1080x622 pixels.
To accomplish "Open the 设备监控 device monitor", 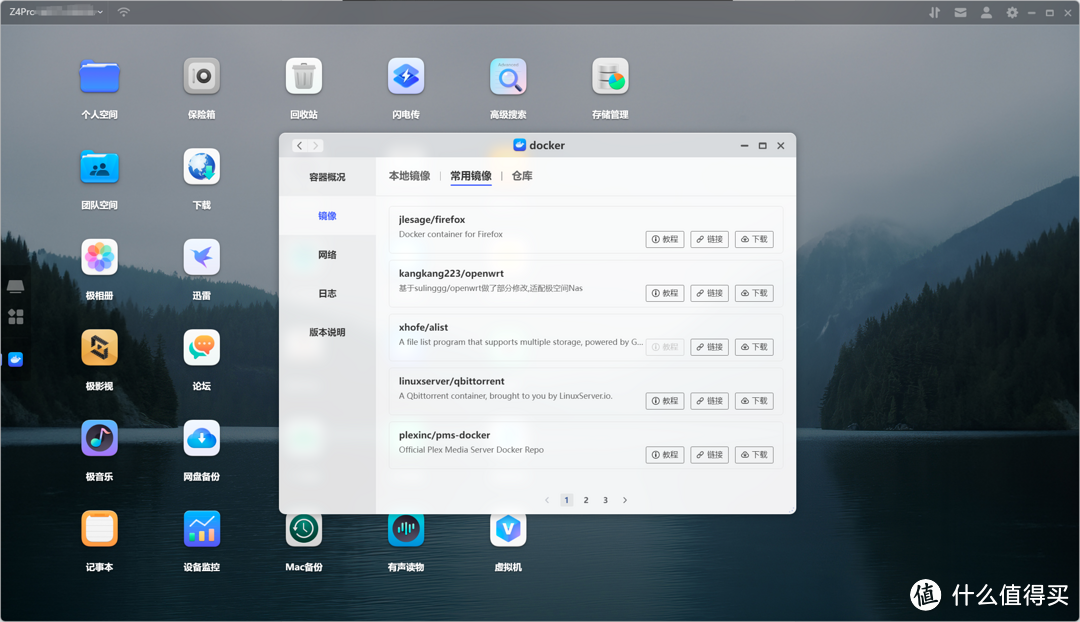I will point(201,530).
